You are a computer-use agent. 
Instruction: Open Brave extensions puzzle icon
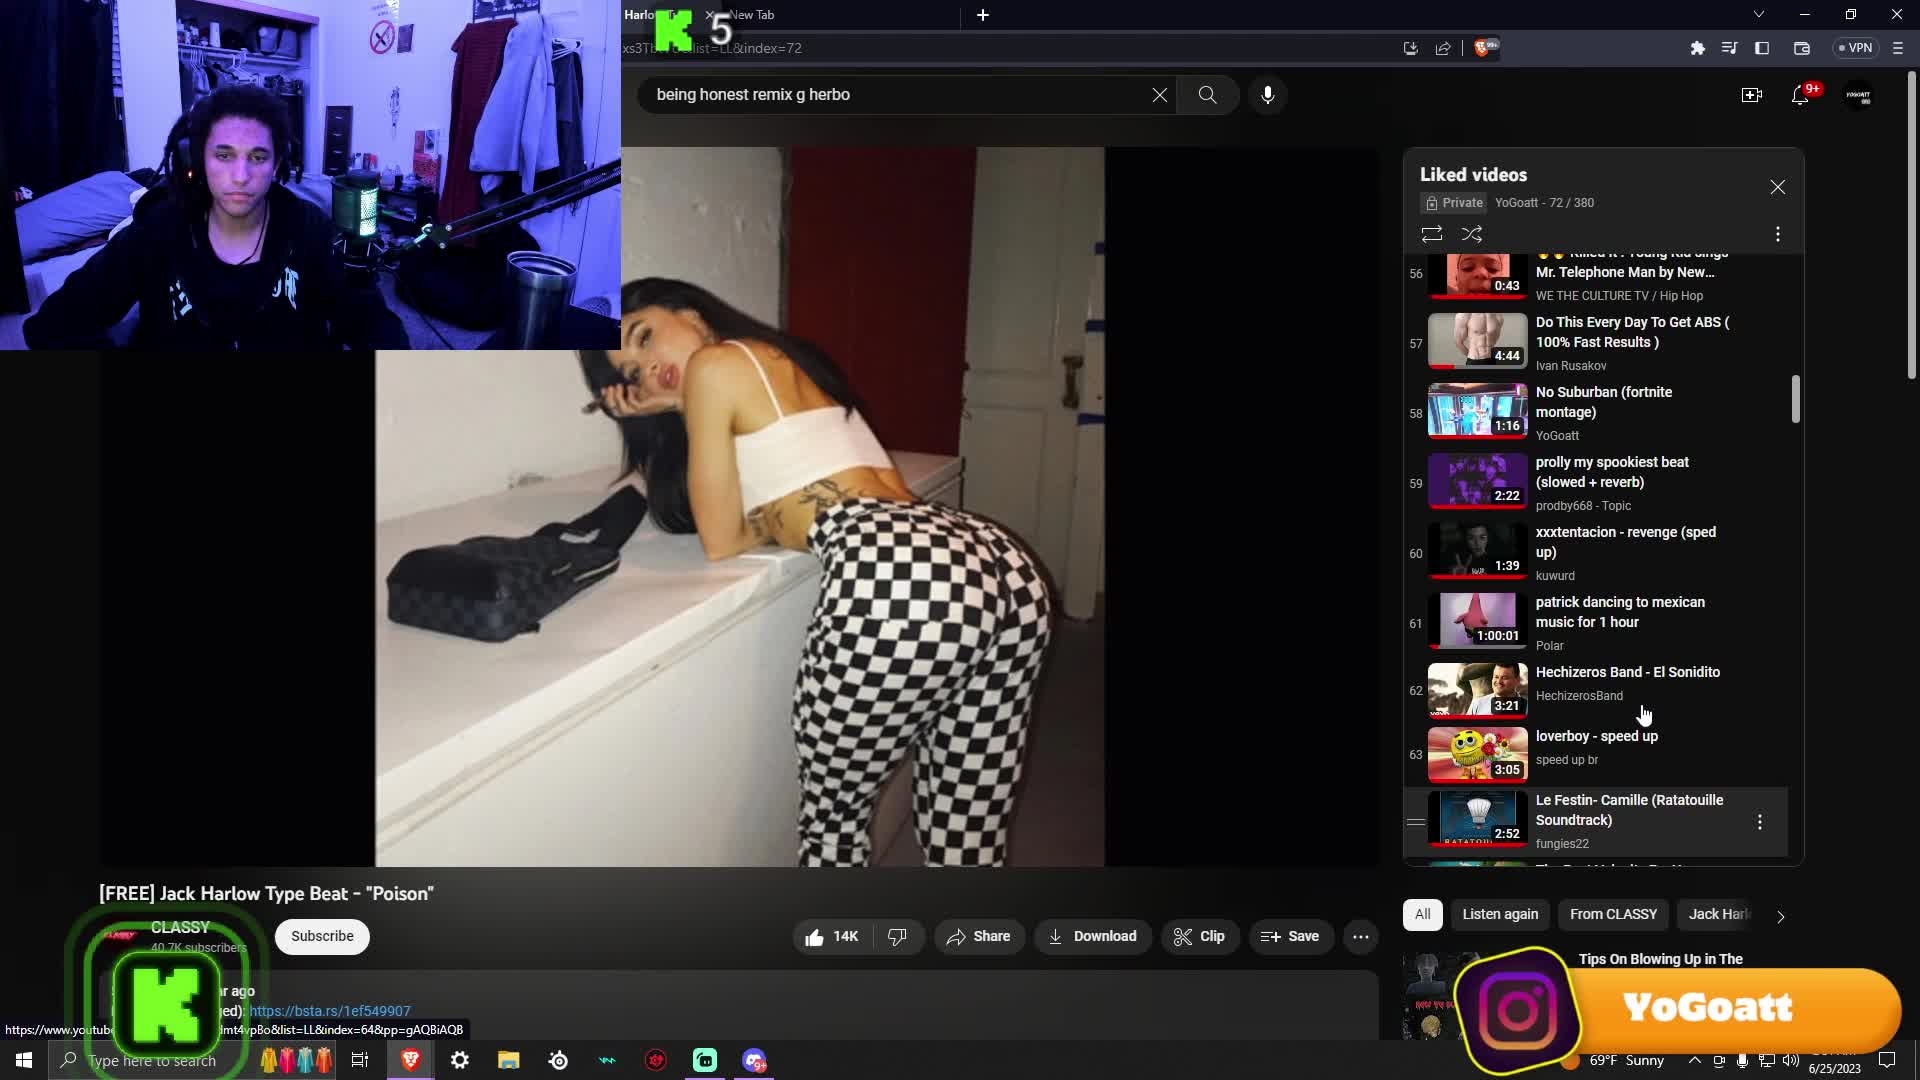(x=1697, y=48)
